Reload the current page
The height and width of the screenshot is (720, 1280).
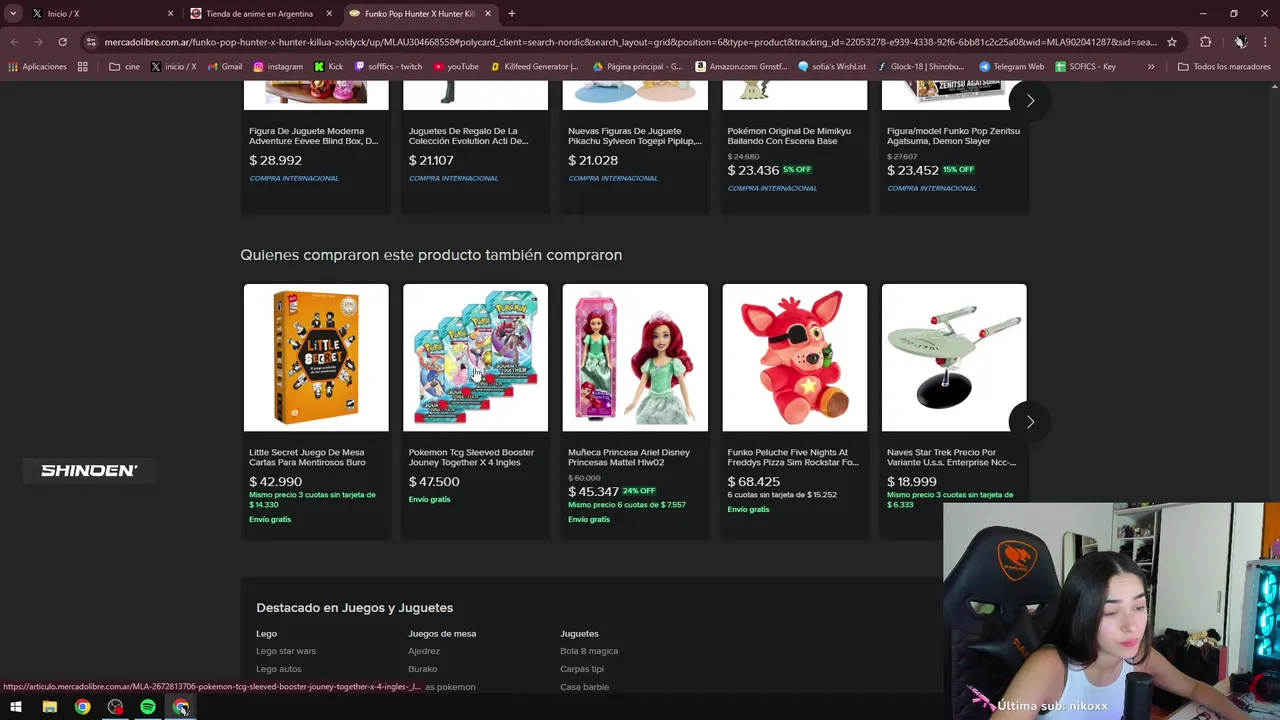point(62,42)
